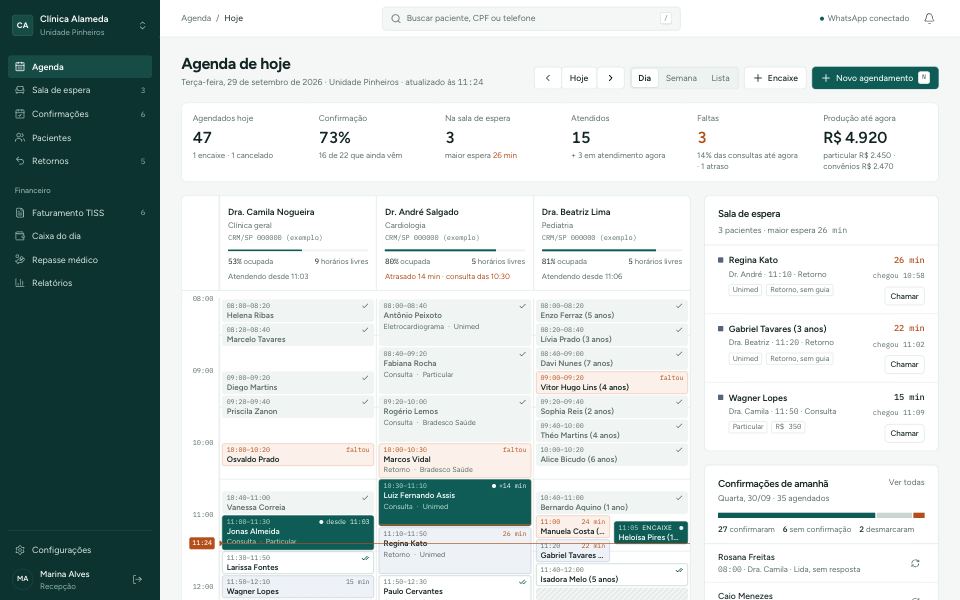Open Heloísa Pires encaixe appointment
960x600 pixels.
651,532
